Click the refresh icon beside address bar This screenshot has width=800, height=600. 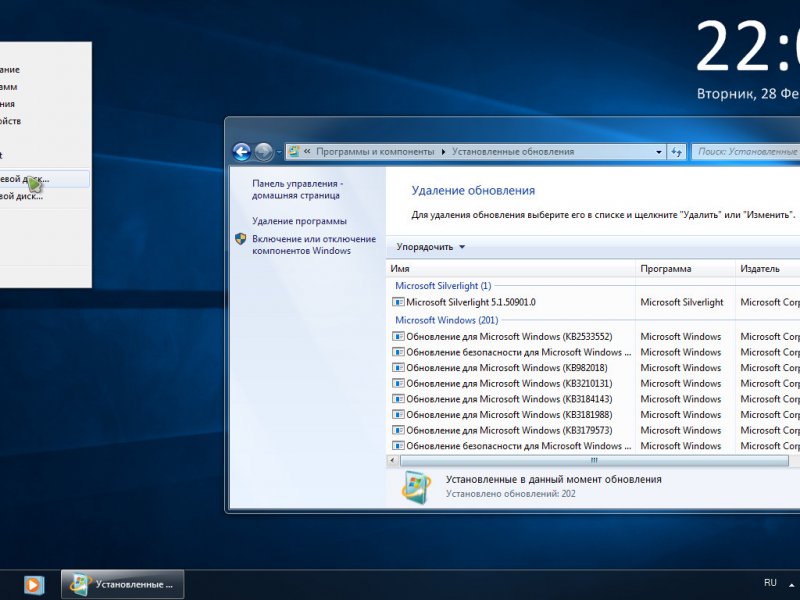tap(676, 152)
